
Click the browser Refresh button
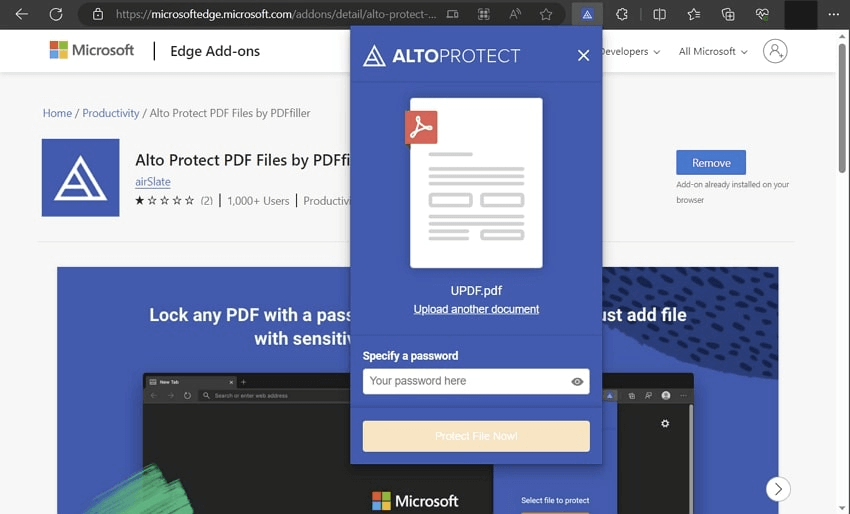(x=56, y=14)
